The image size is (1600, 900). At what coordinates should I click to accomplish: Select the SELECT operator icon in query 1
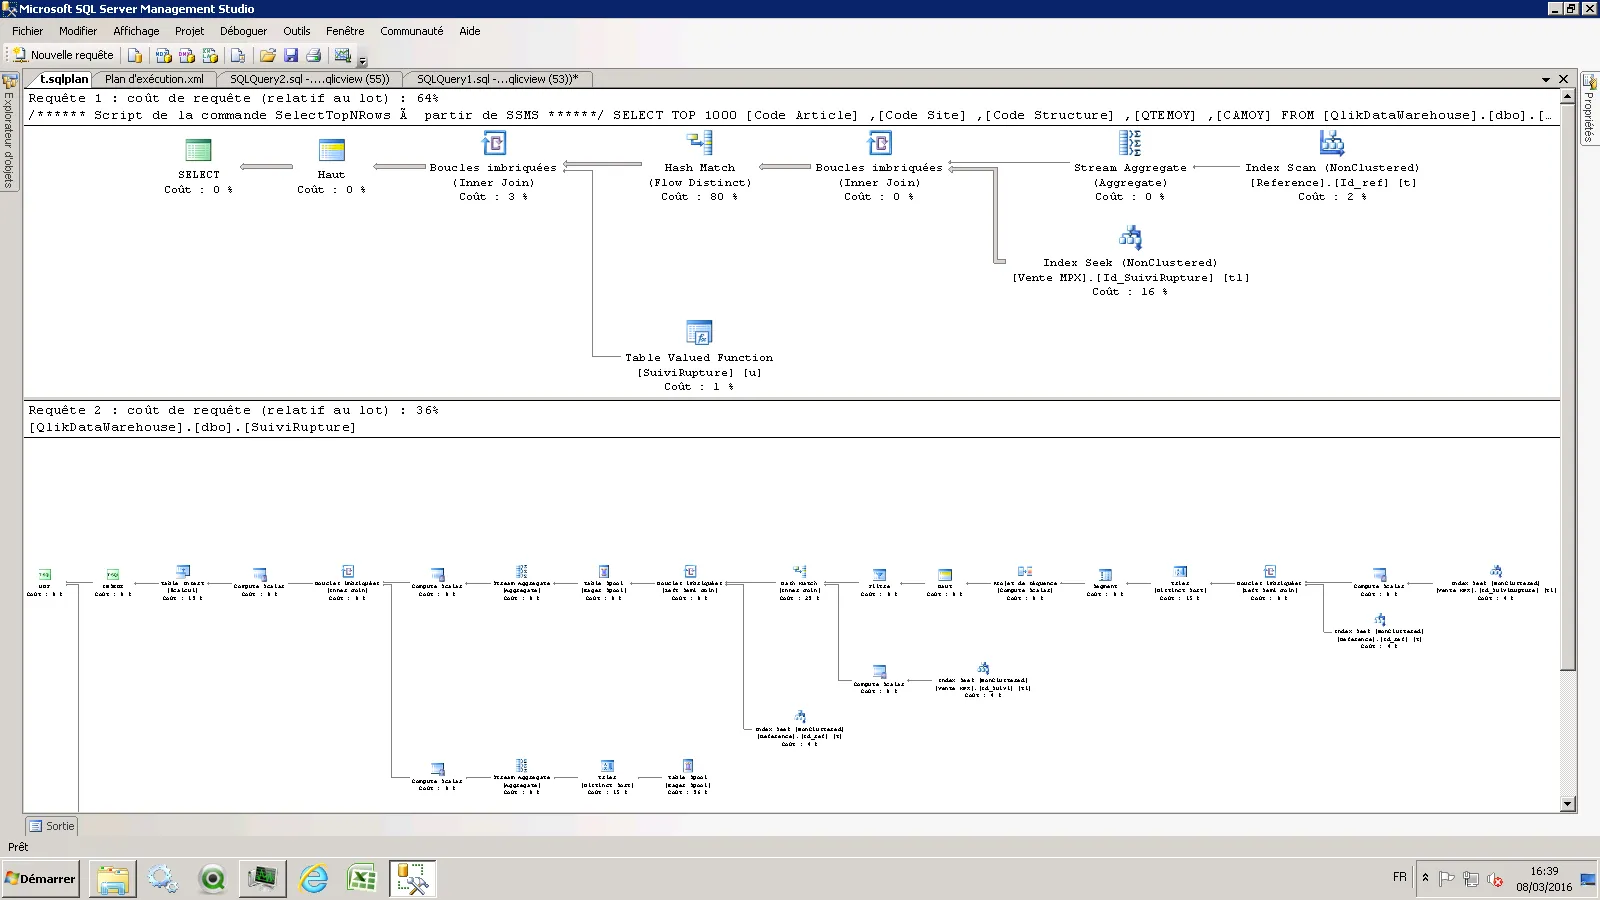pyautogui.click(x=198, y=150)
